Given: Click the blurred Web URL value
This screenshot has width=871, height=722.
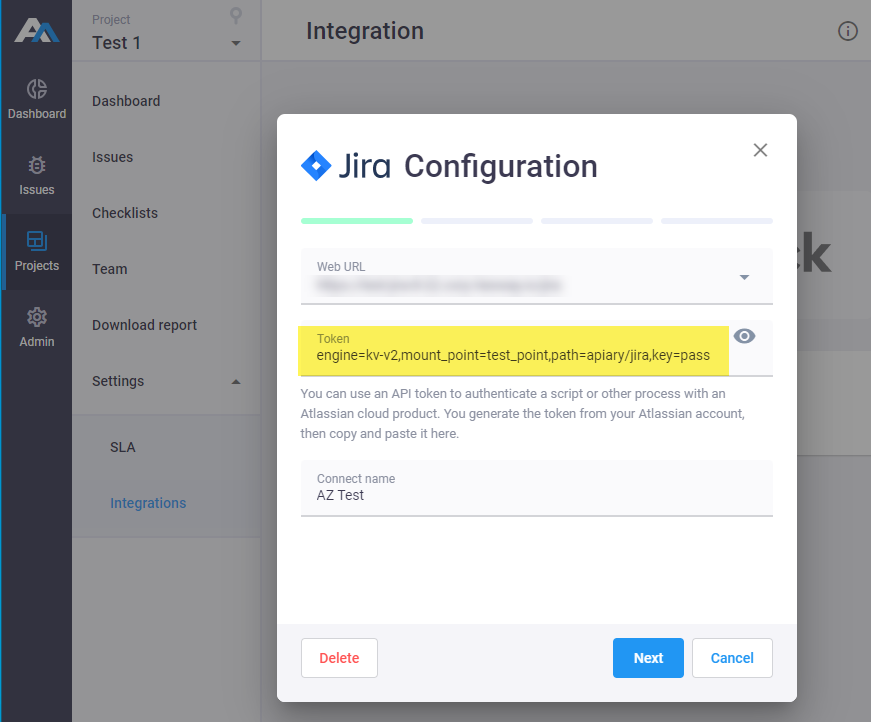Looking at the screenshot, I should click(x=438, y=285).
